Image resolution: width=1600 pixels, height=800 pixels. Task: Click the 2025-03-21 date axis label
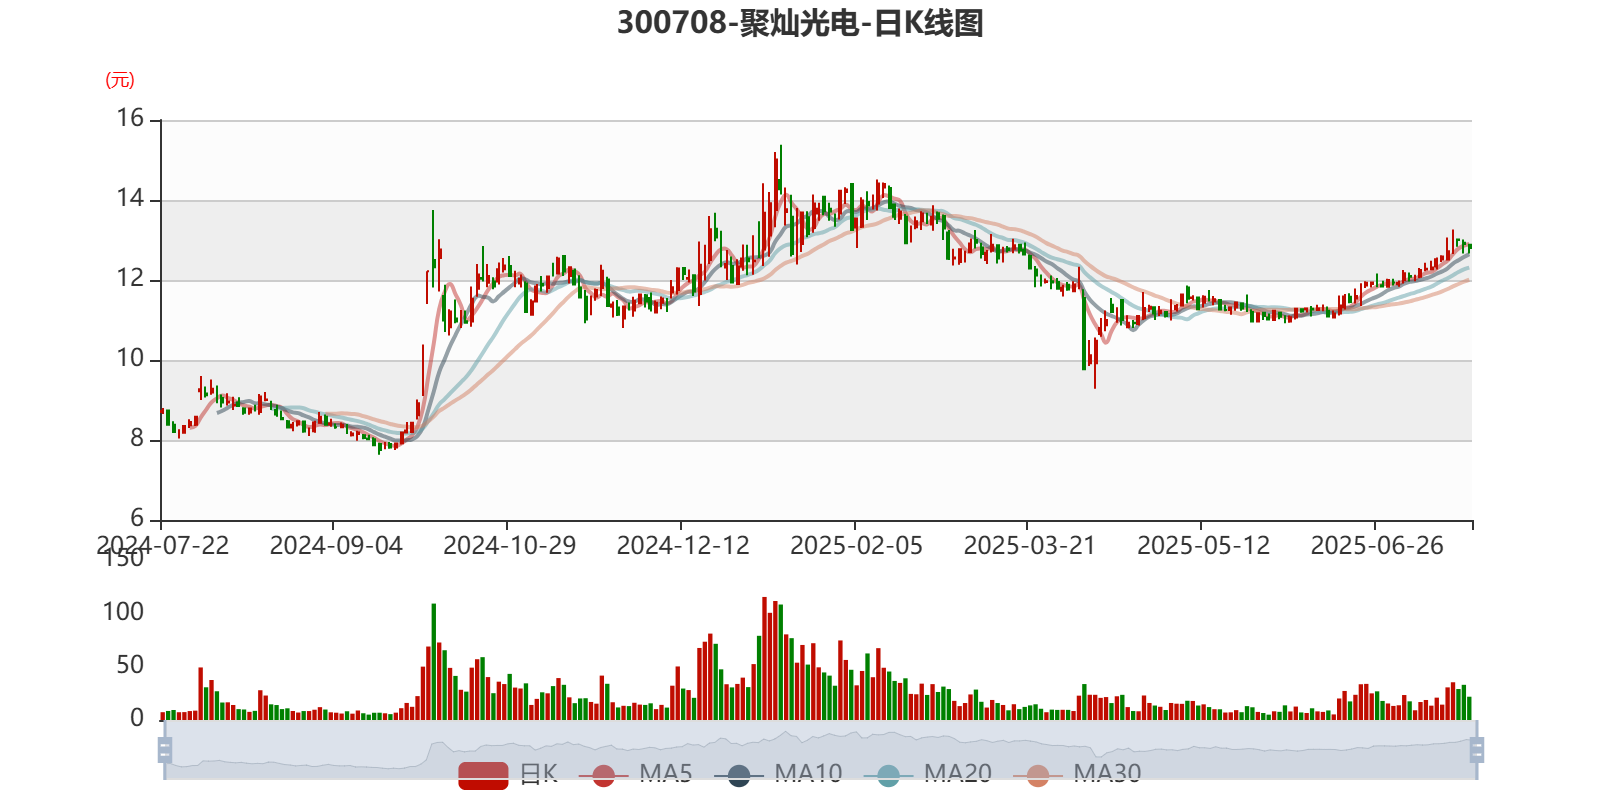point(1030,545)
